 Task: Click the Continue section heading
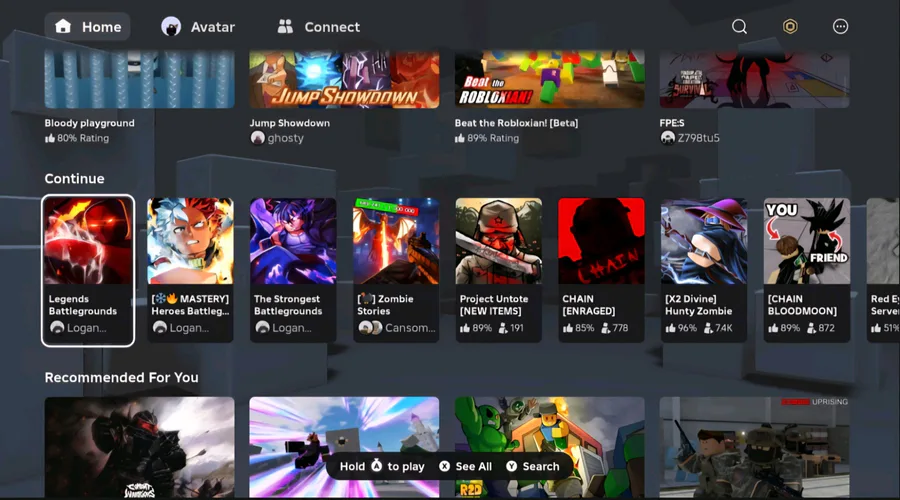click(75, 179)
